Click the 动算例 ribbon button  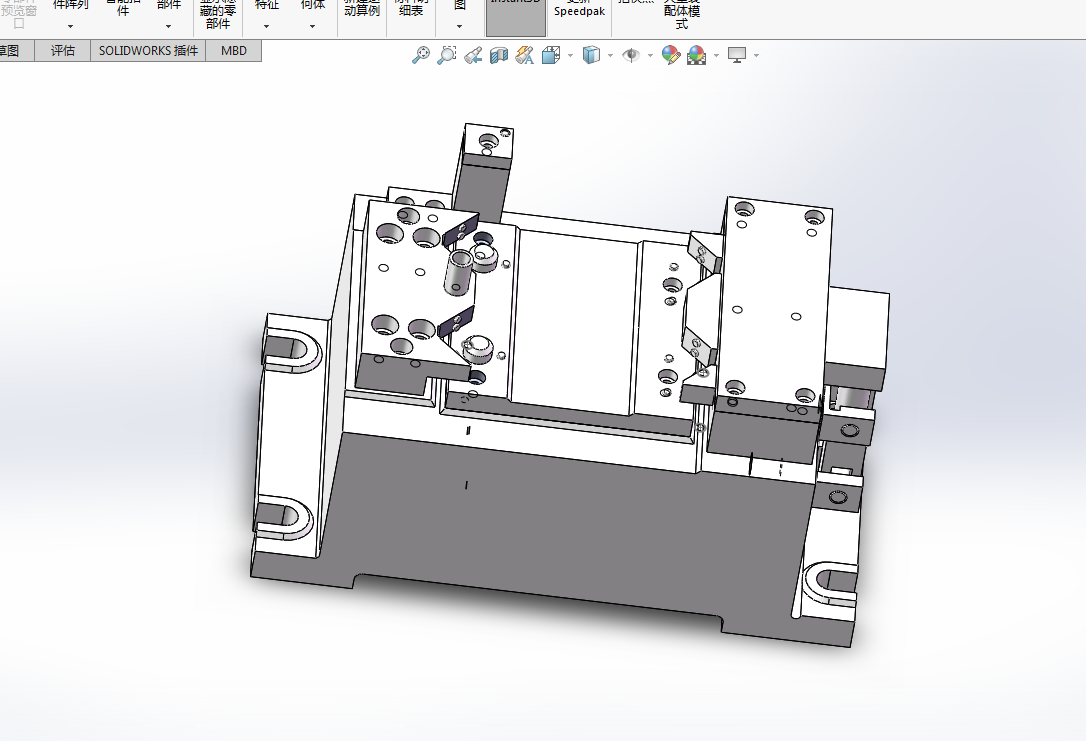(x=362, y=10)
